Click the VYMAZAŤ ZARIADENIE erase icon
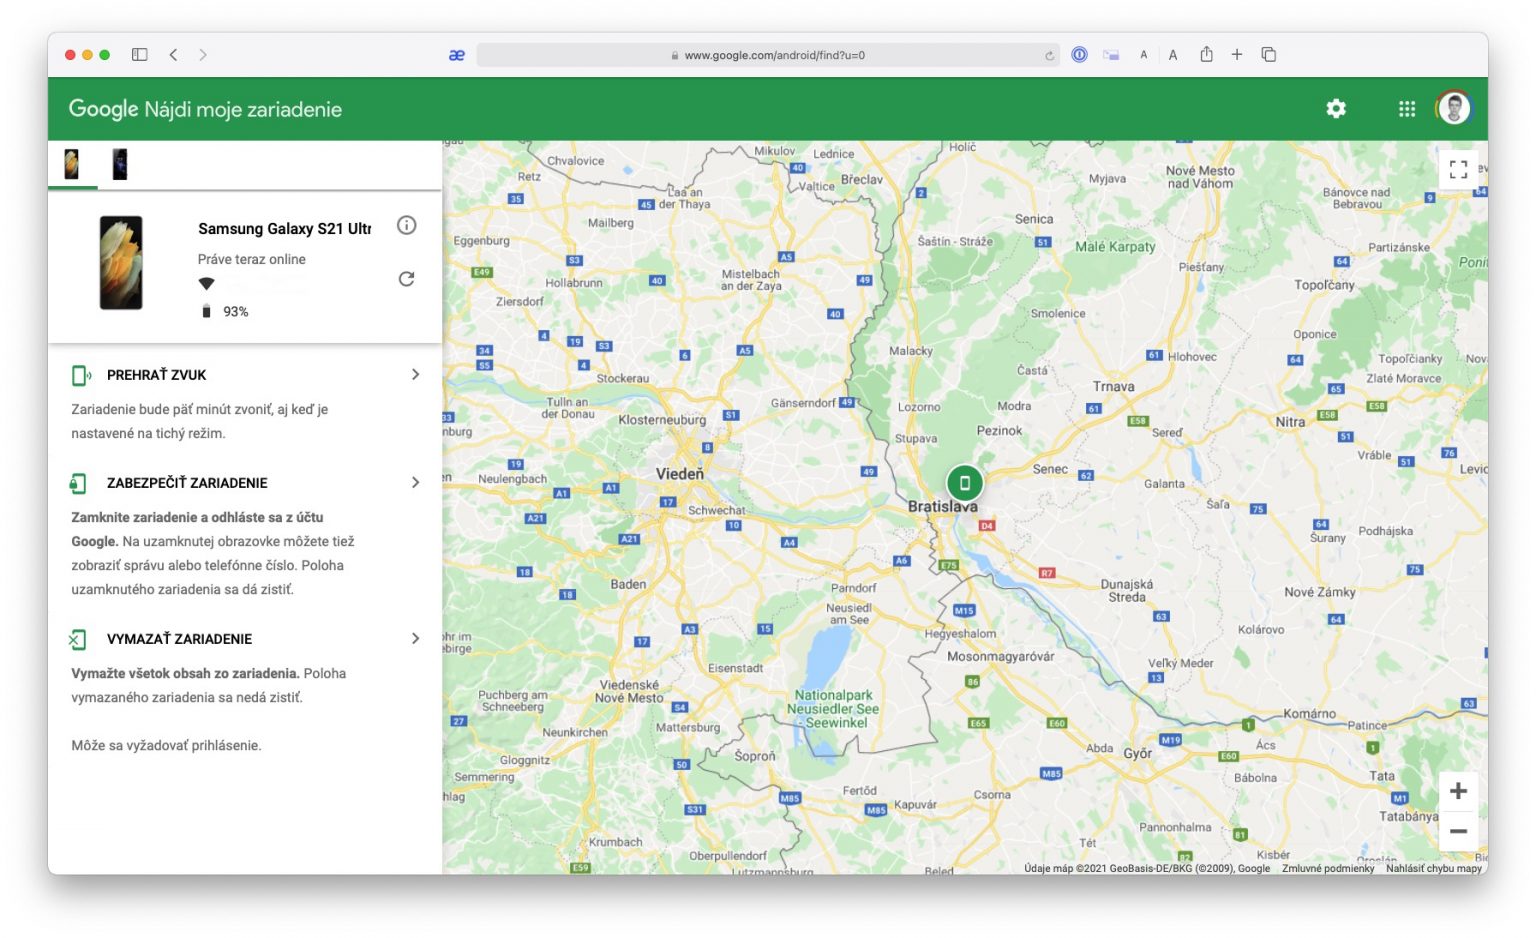Viewport: 1536px width, 938px height. pos(78,639)
